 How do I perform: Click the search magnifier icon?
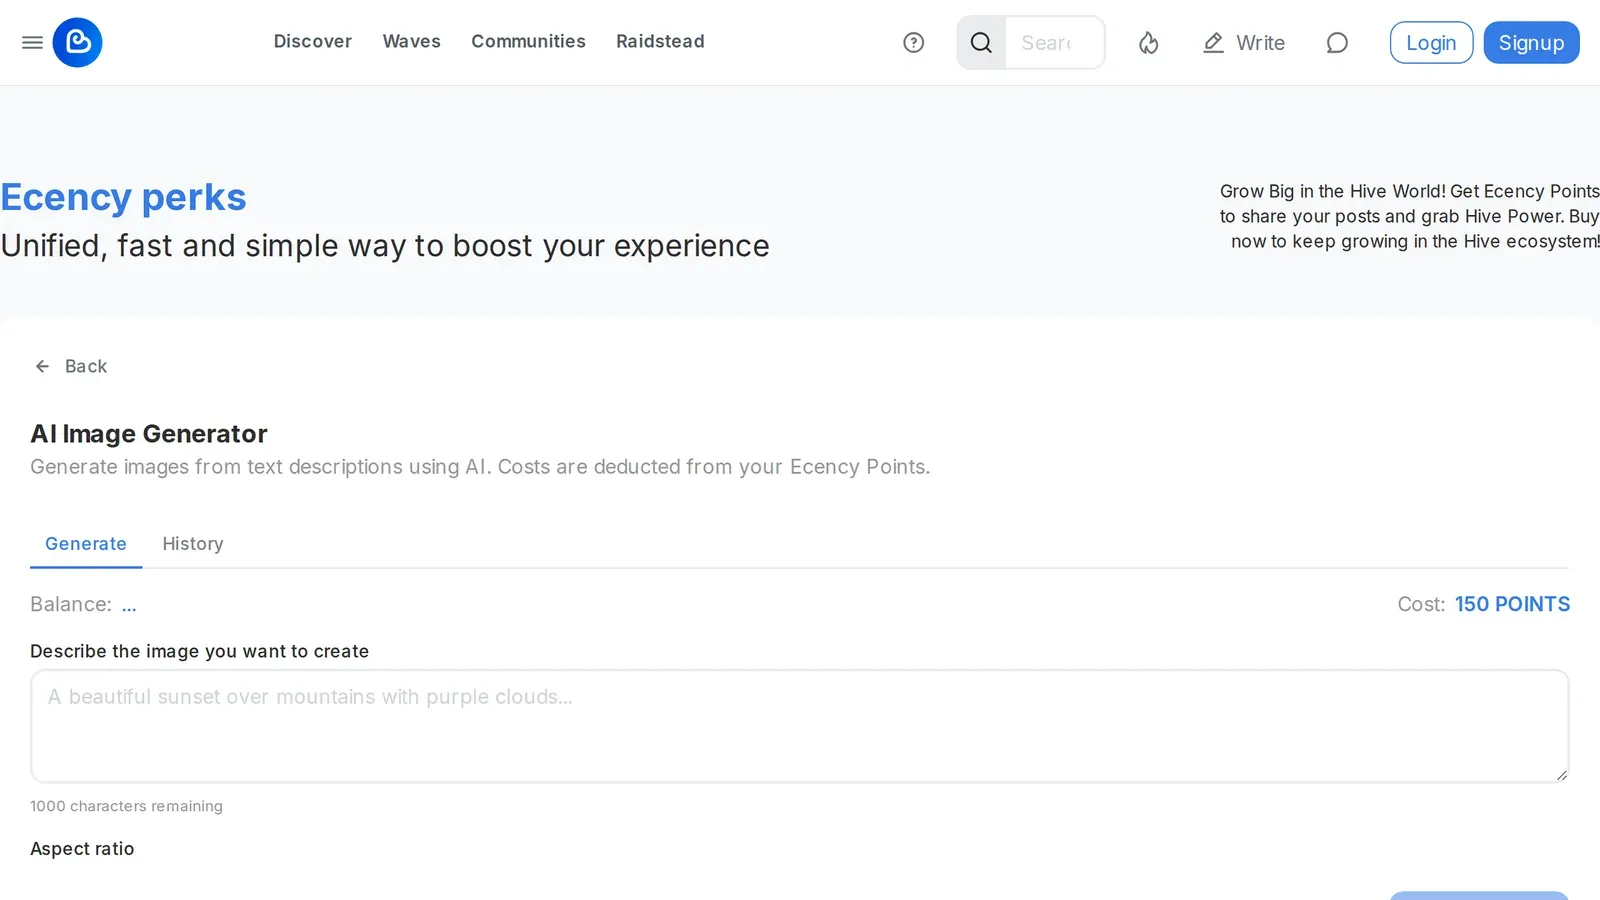tap(981, 42)
